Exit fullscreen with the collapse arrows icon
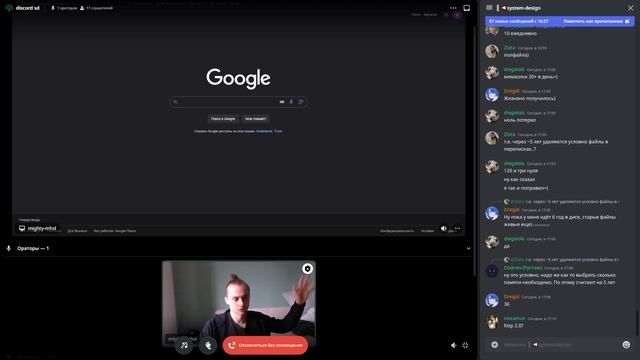Screen dimensions: 640x360 [x=465, y=345]
